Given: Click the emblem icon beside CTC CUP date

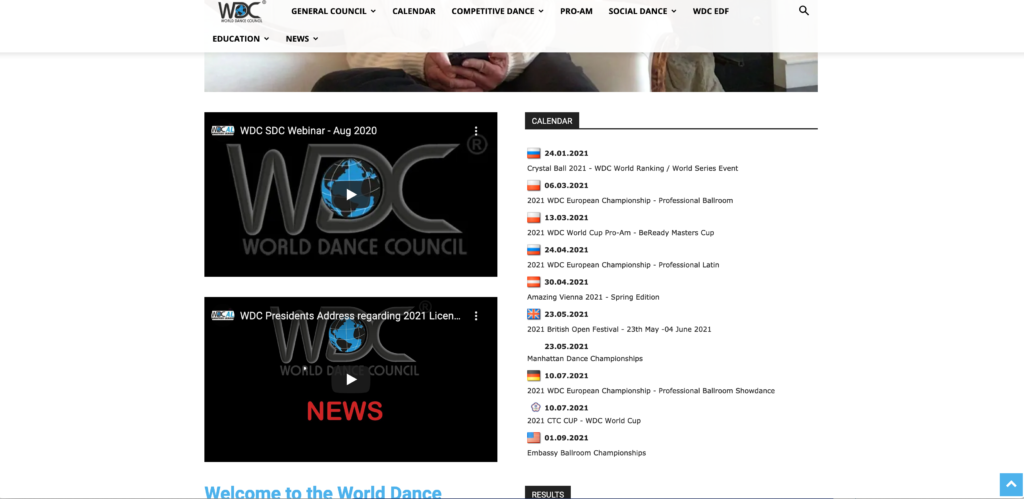Looking at the screenshot, I should [536, 407].
